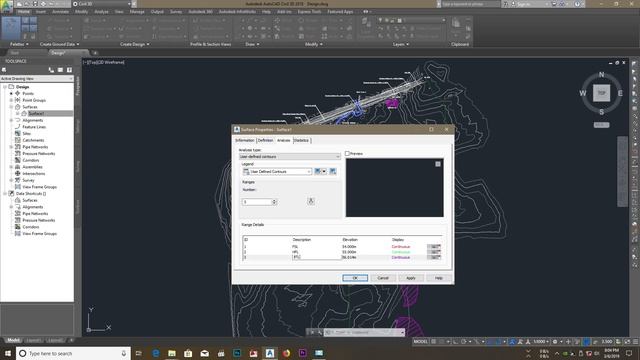Click the 34.000m elevation cell
The width and height of the screenshot is (640, 360).
click(x=349, y=247)
